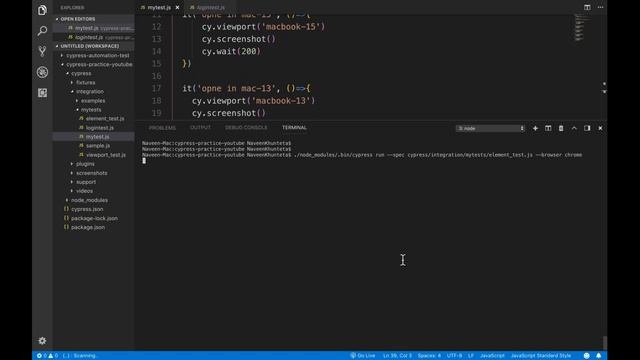Image resolution: width=640 pixels, height=360 pixels.
Task: Open the Extensions view icon
Action: [42, 93]
